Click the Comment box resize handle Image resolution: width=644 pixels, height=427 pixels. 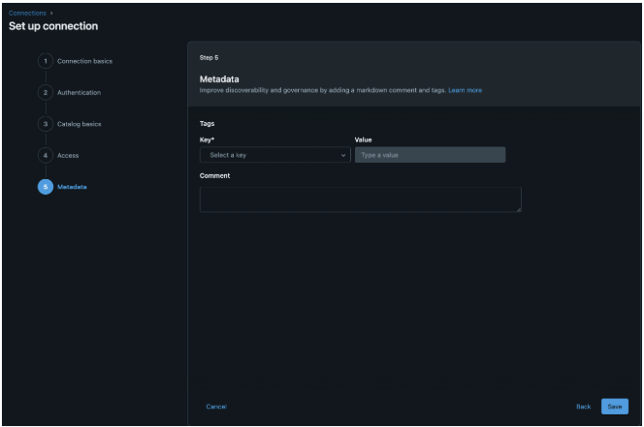click(x=519, y=209)
